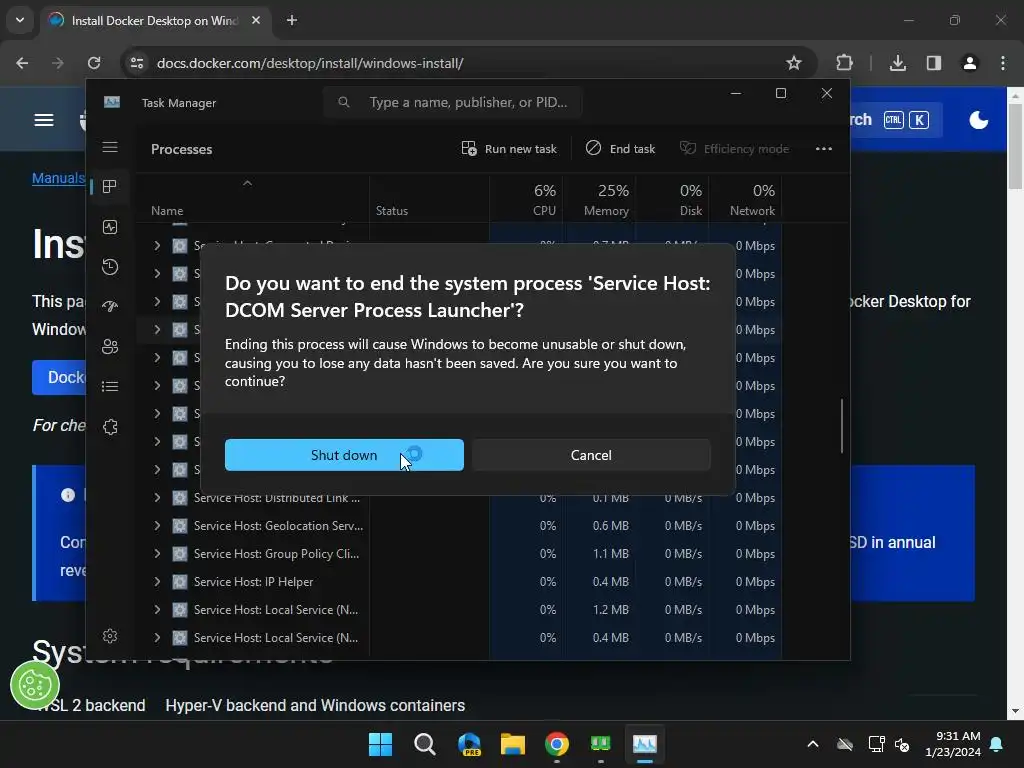1024x768 pixels.
Task: Open the Services puzzle icon in sidebar
Action: [x=110, y=427]
